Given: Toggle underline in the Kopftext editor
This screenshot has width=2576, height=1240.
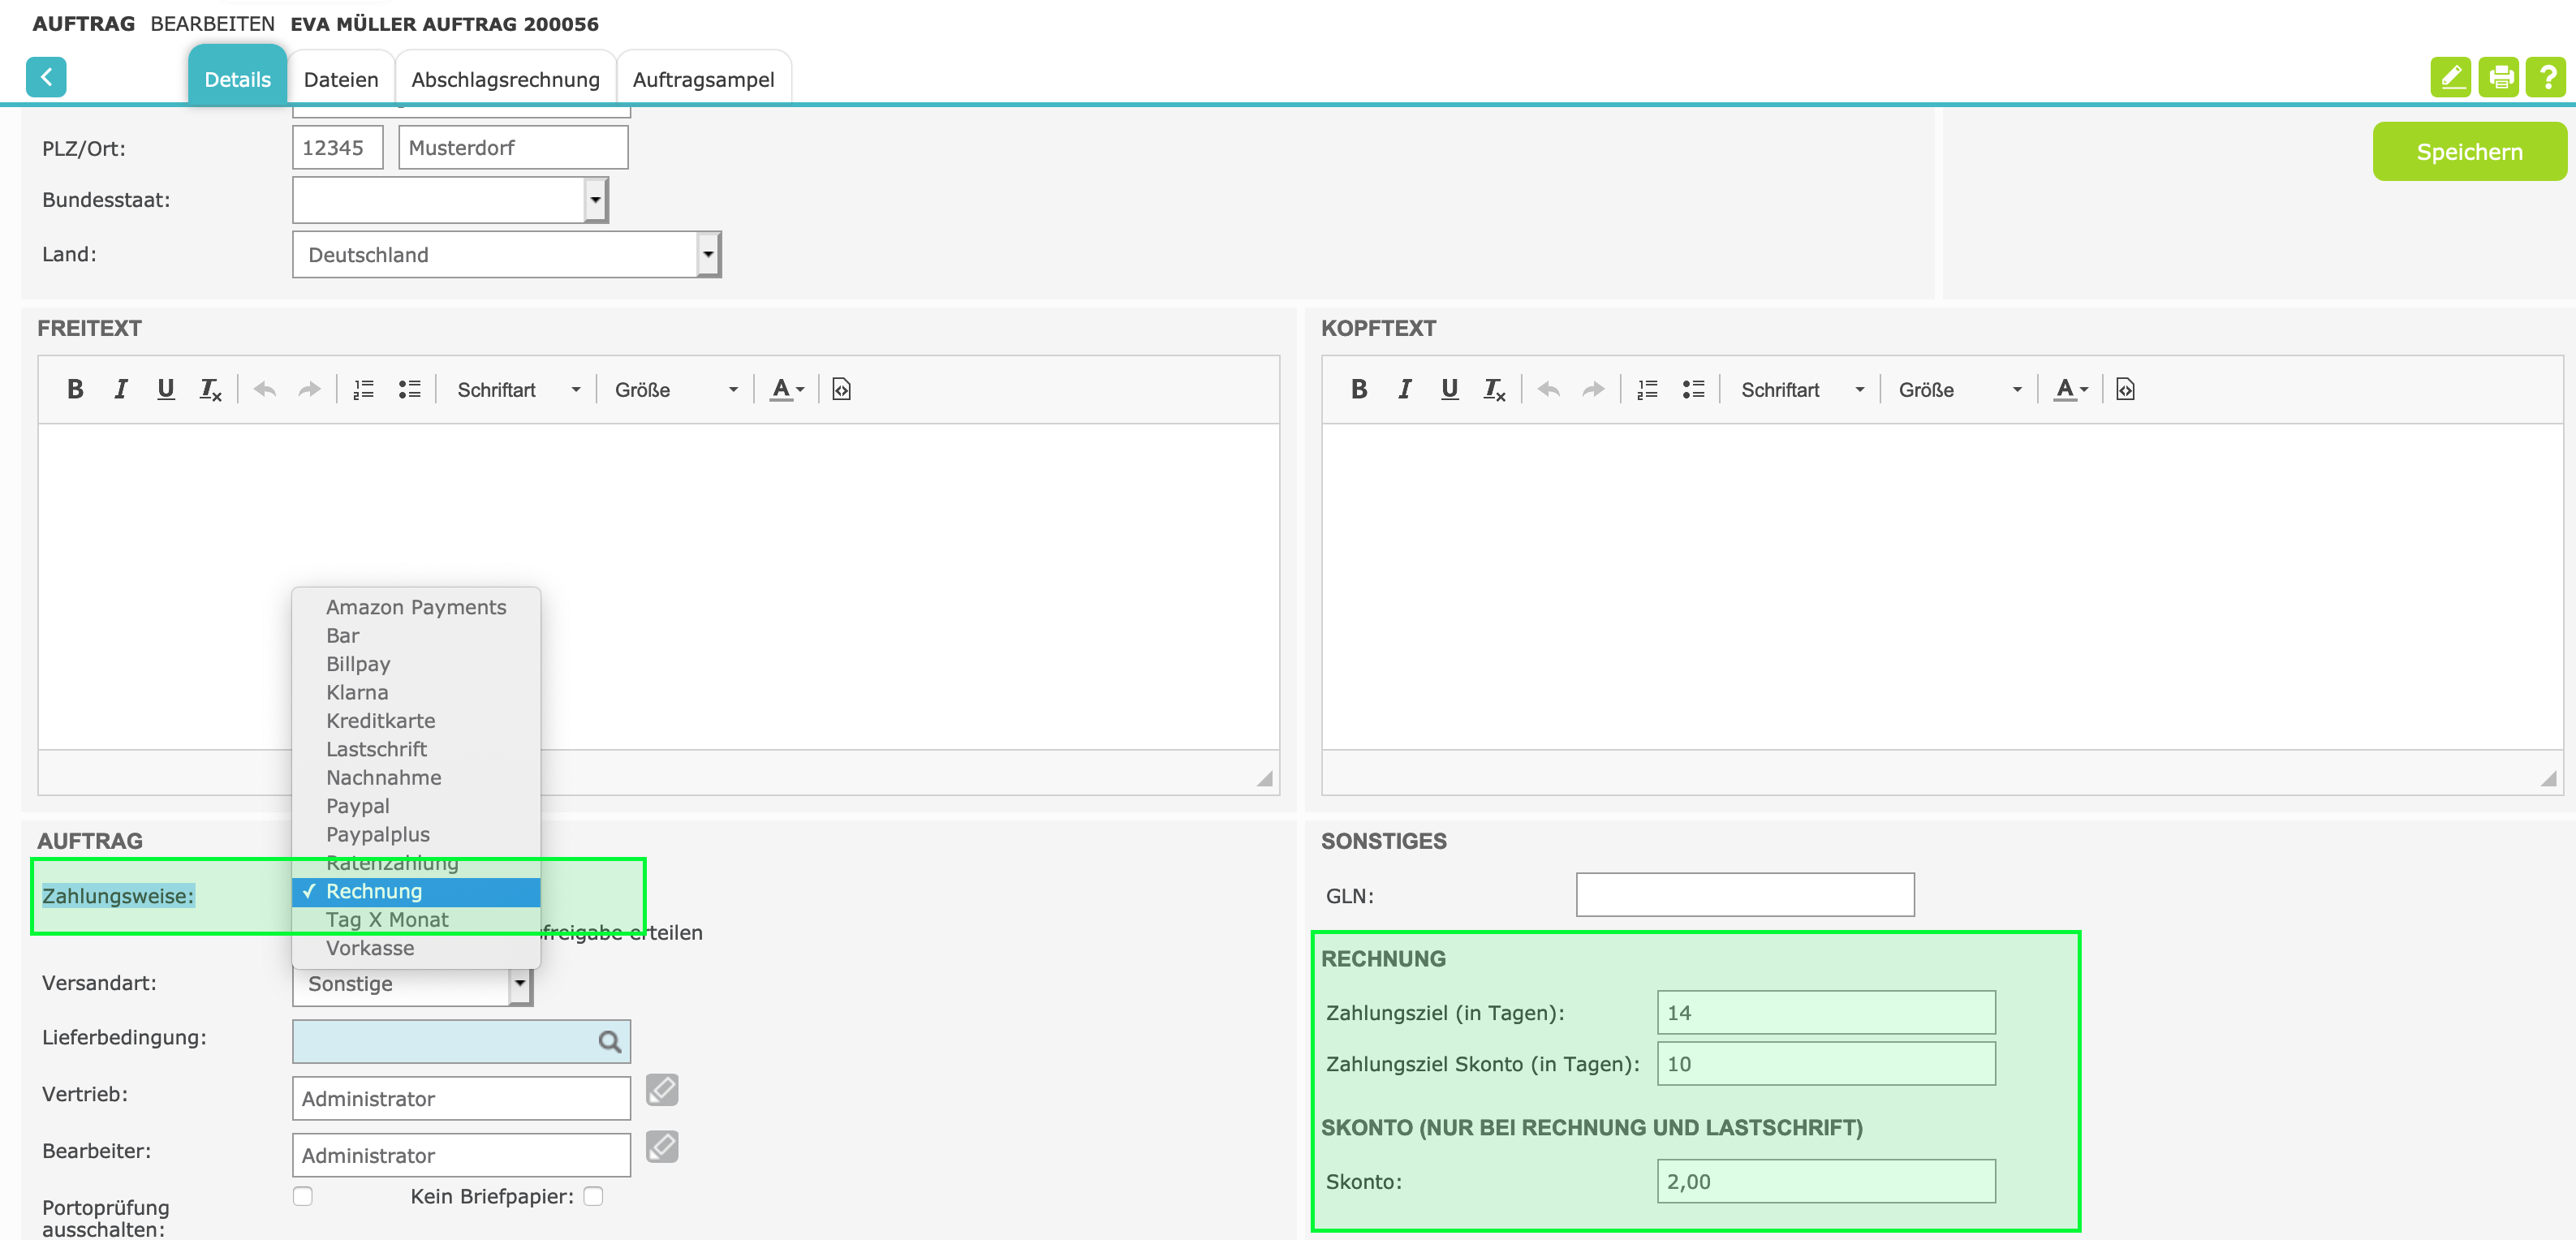Looking at the screenshot, I should pyautogui.click(x=1450, y=389).
